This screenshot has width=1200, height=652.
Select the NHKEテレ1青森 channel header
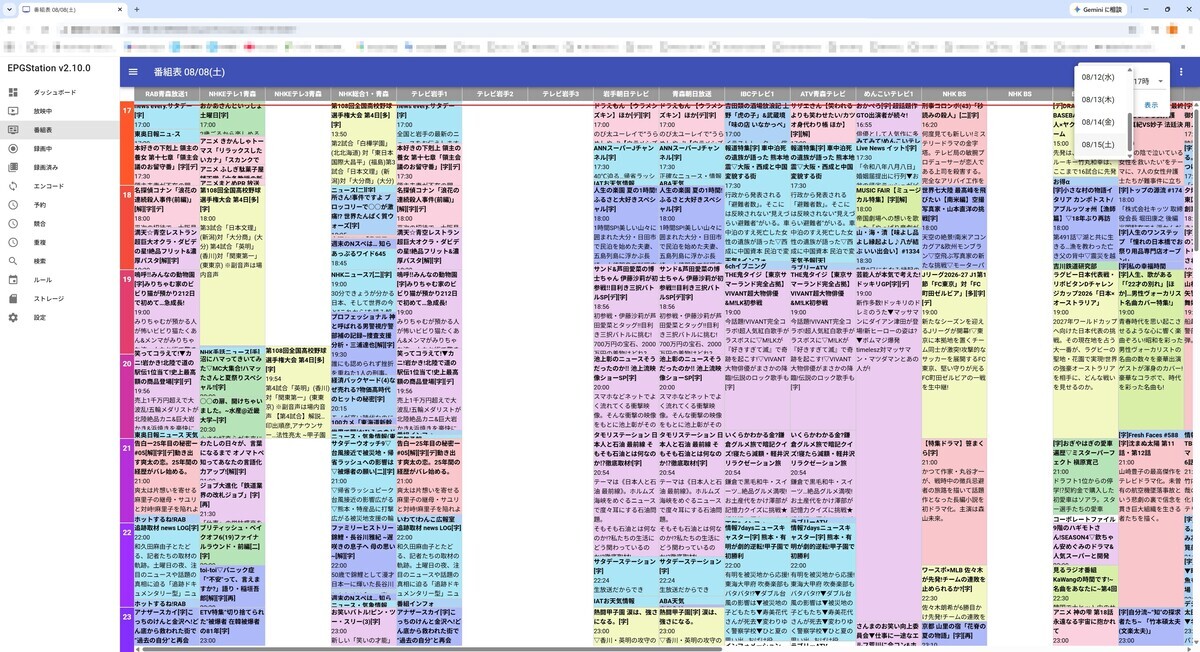[x=231, y=94]
